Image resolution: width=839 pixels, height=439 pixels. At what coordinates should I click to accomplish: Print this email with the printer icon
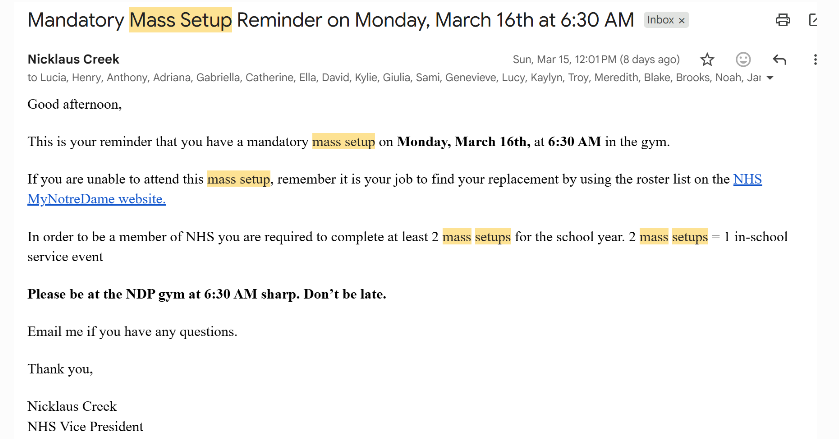(x=783, y=20)
